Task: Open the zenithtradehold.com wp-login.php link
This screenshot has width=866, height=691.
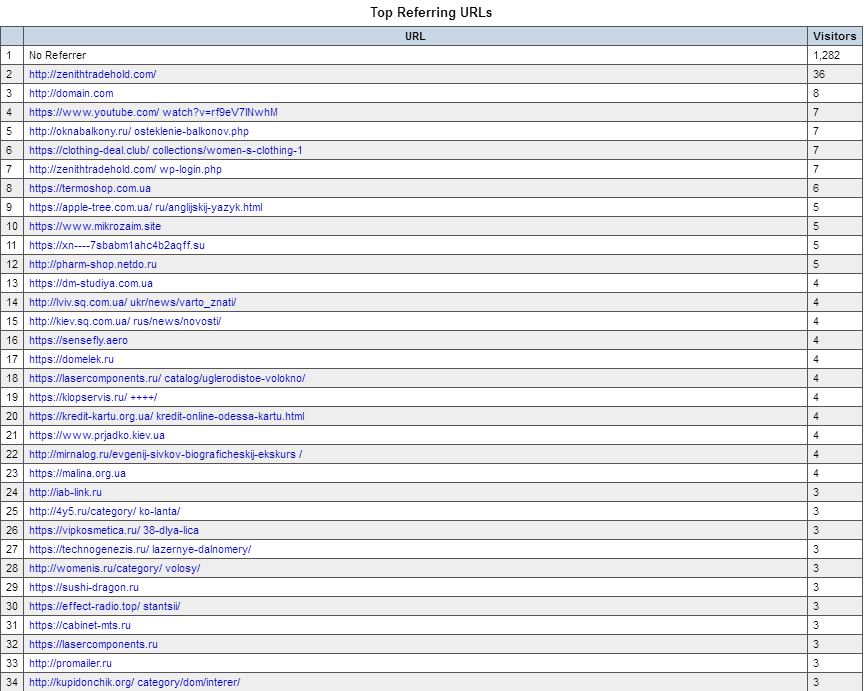Action: [x=125, y=169]
